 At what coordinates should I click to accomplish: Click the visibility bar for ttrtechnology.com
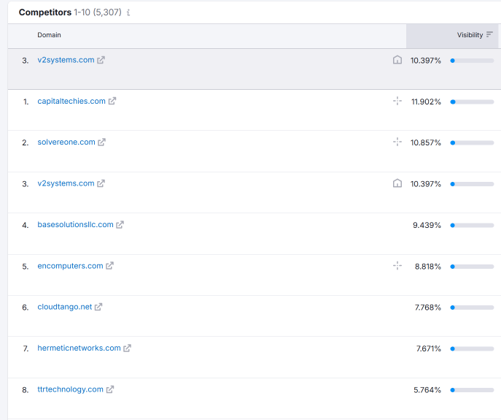(472, 390)
